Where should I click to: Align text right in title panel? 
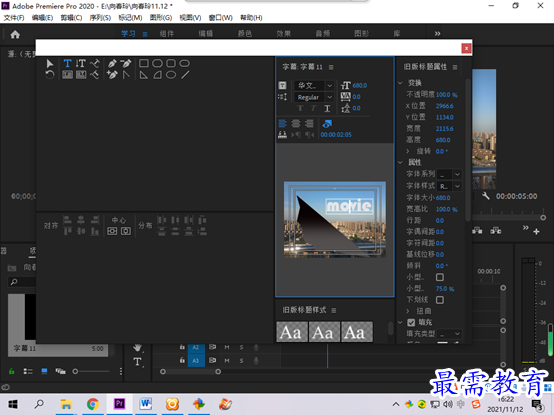pyautogui.click(x=309, y=124)
